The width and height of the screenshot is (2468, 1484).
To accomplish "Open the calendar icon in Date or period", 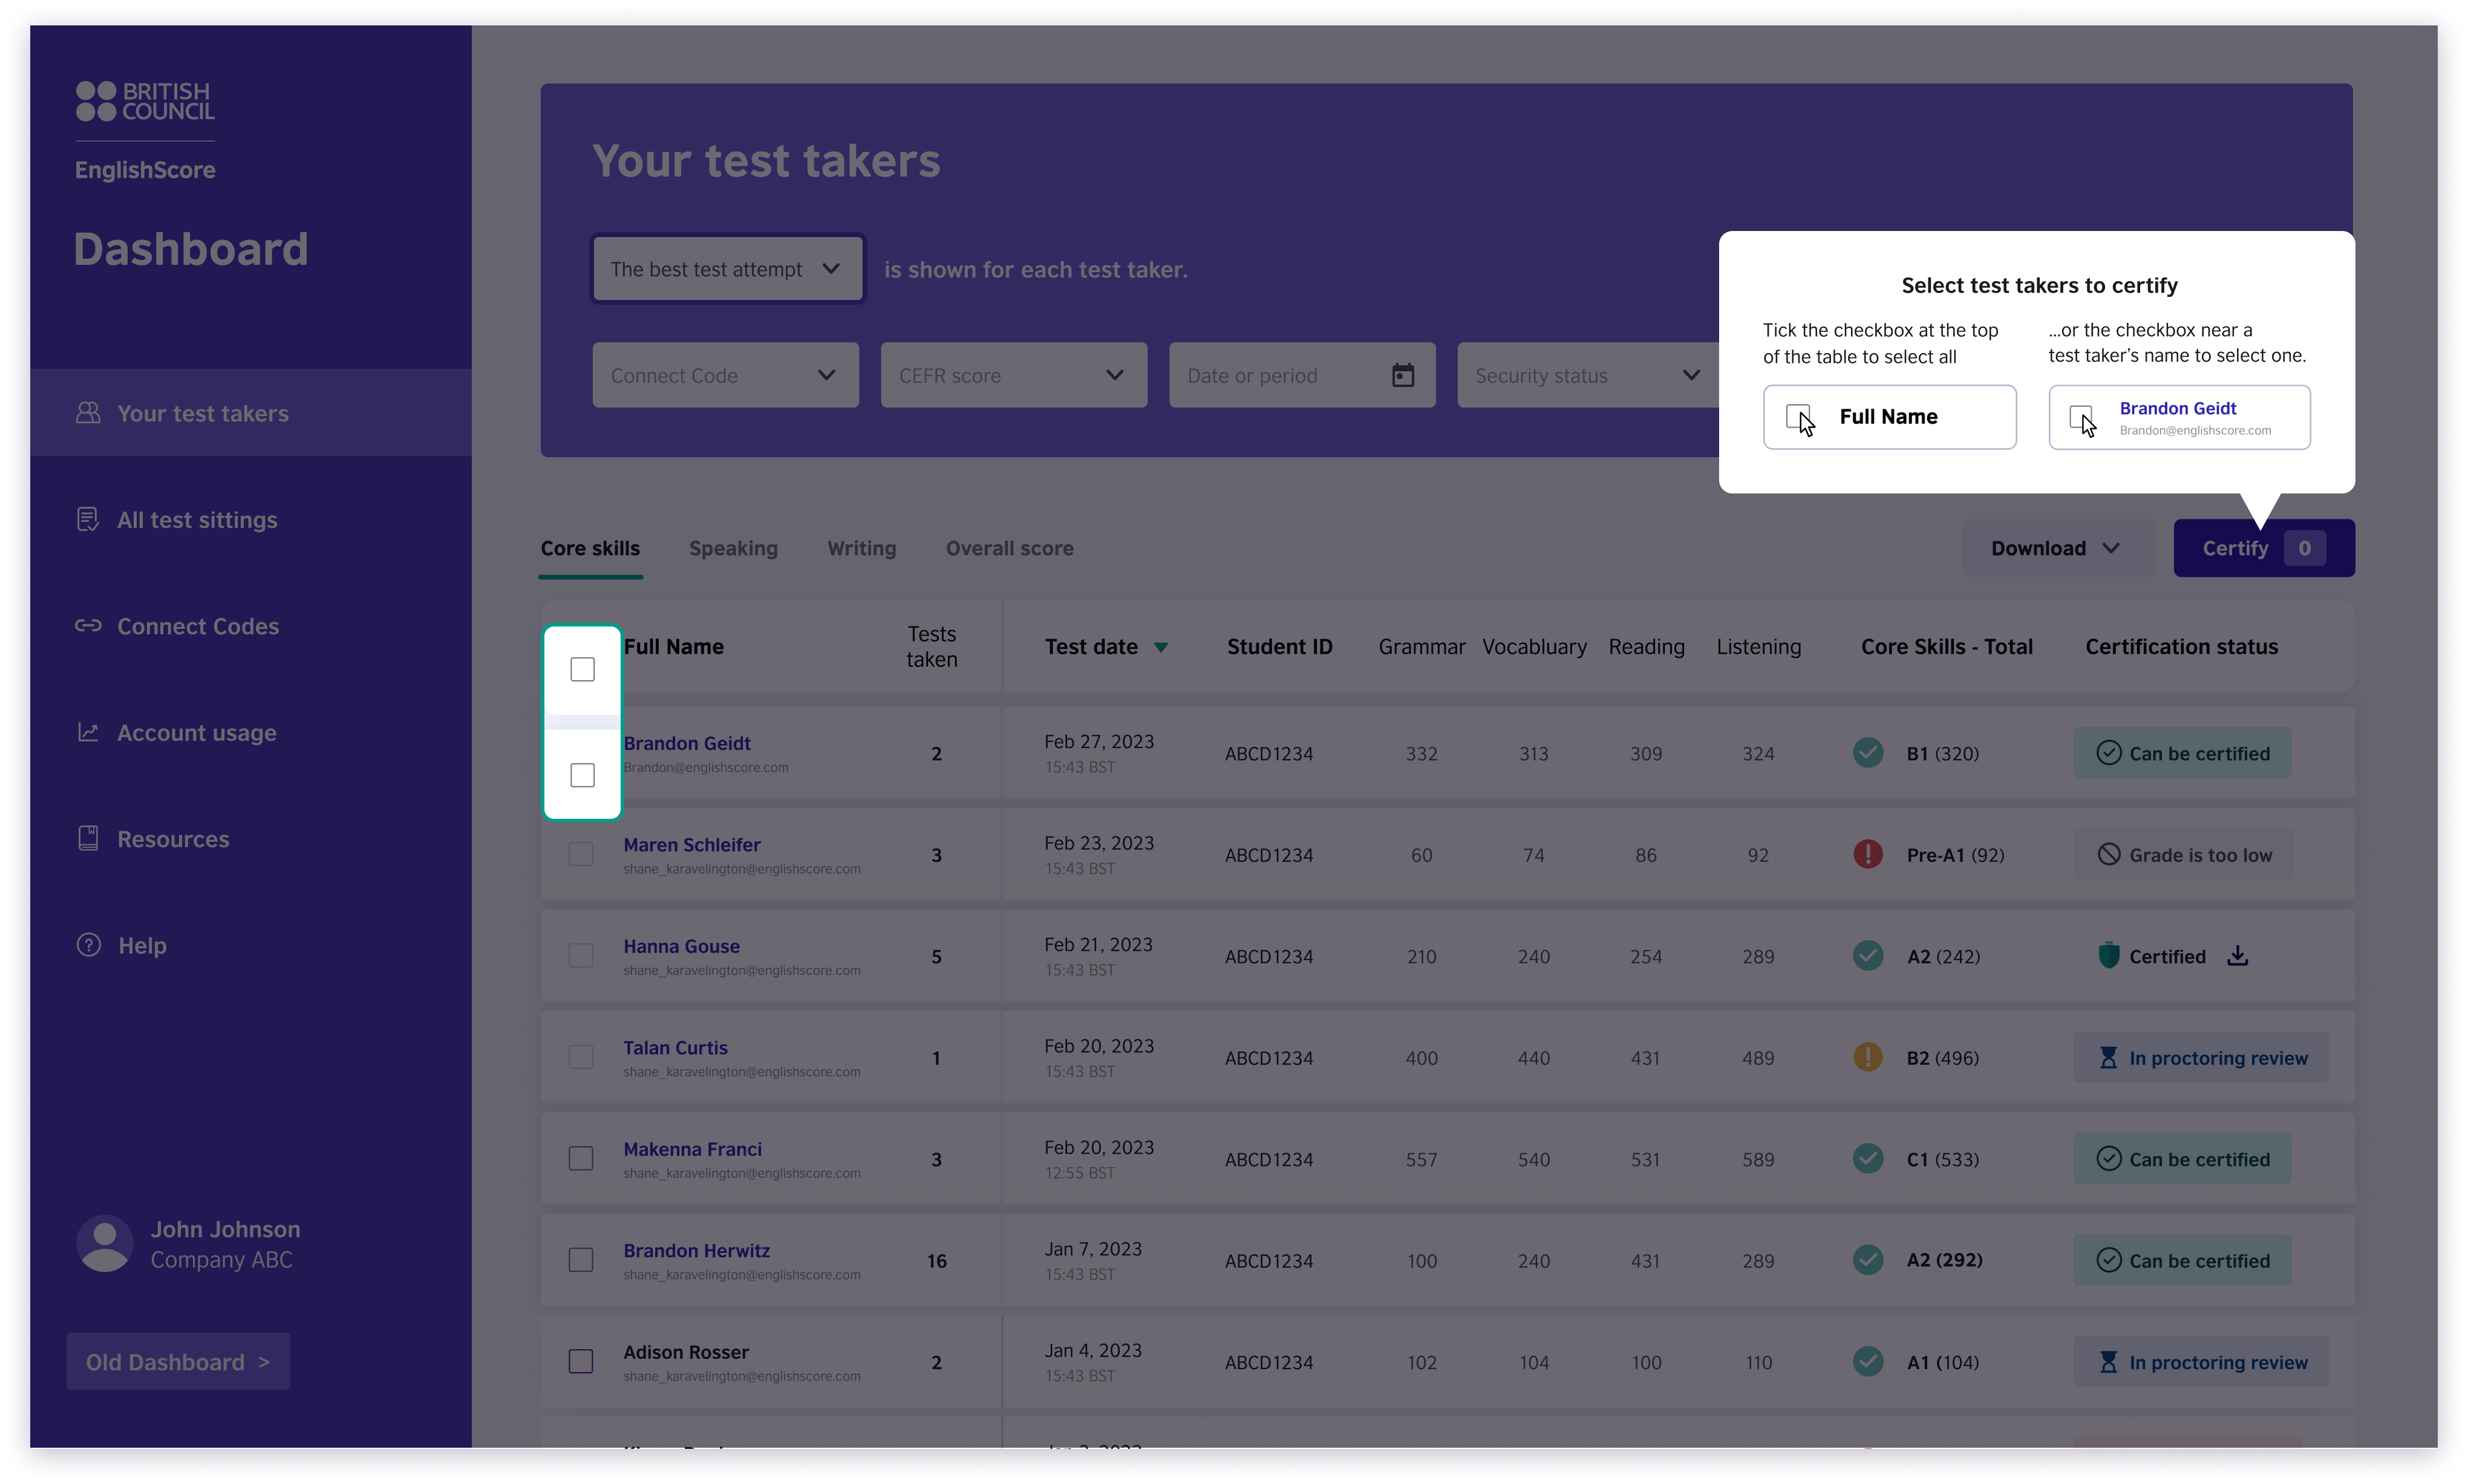I will click(x=1402, y=375).
